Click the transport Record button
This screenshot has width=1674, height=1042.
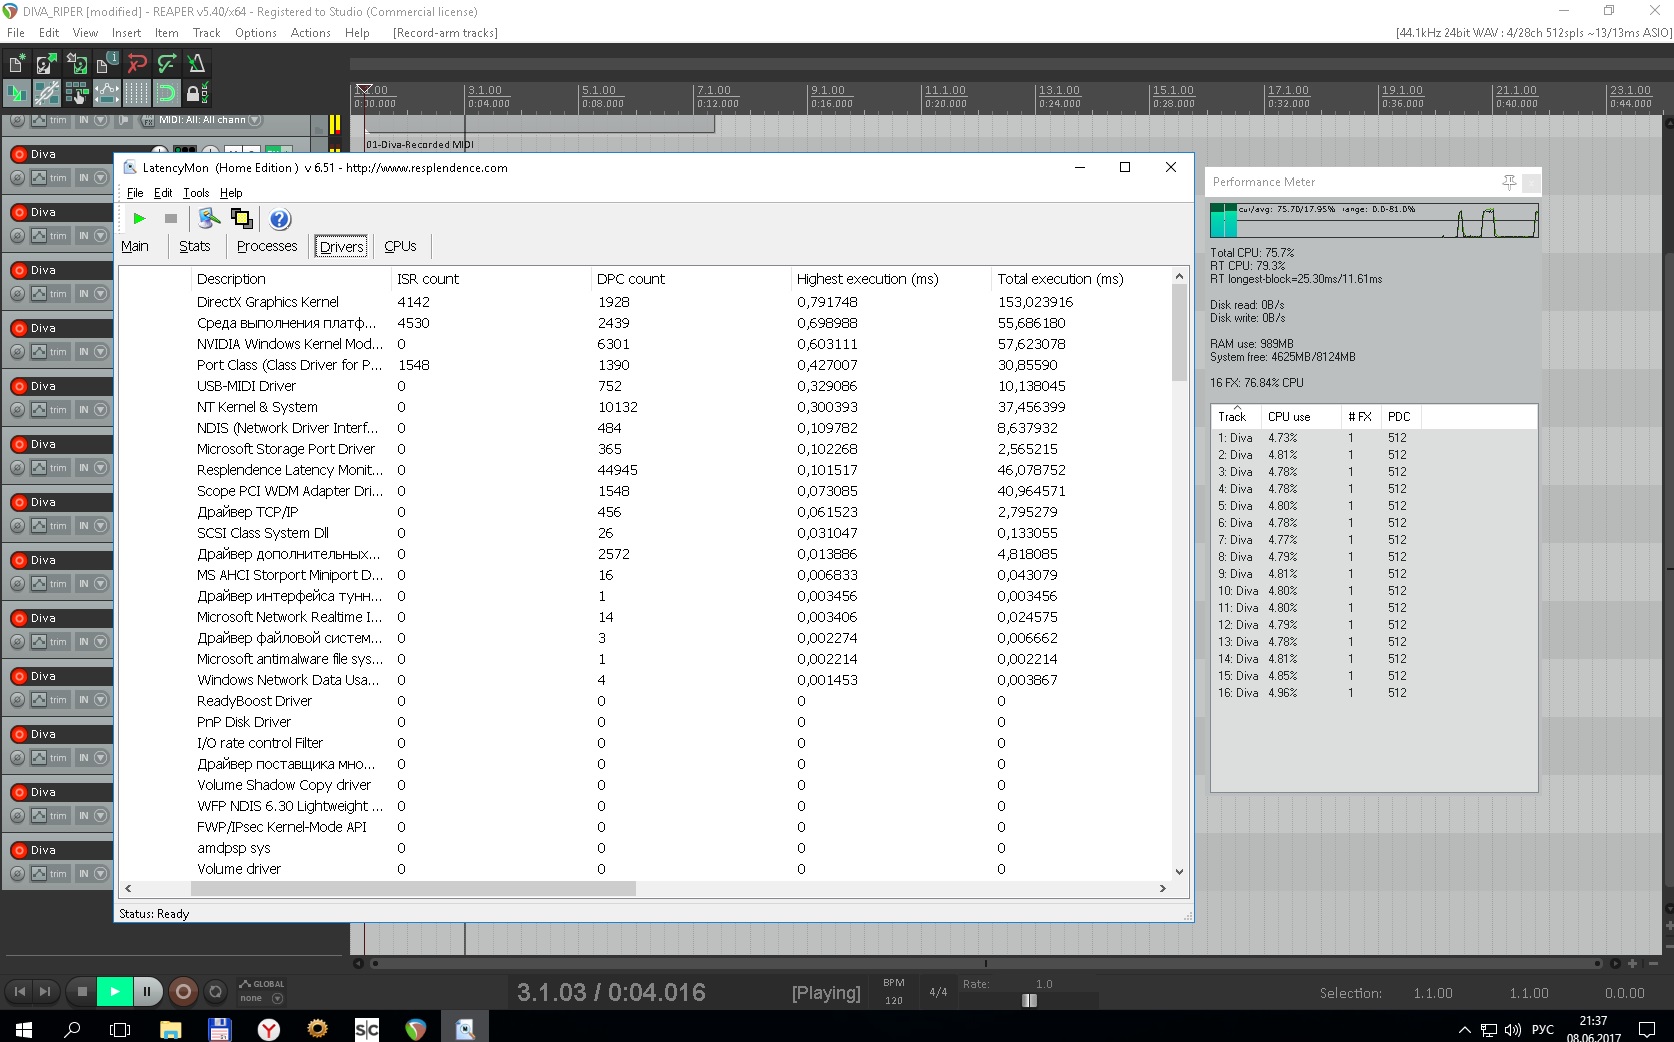point(183,992)
